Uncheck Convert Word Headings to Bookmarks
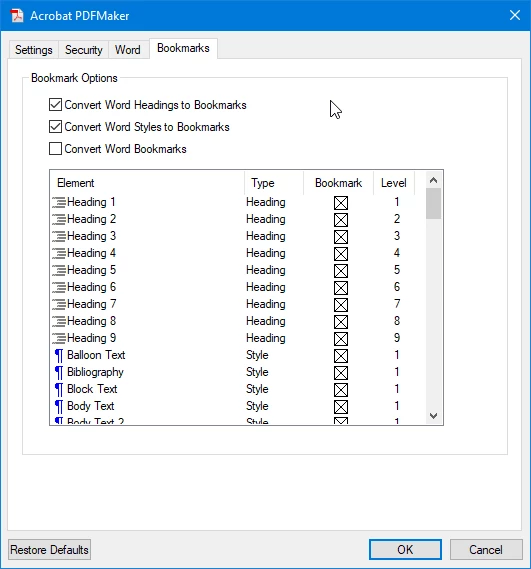 click(x=55, y=105)
